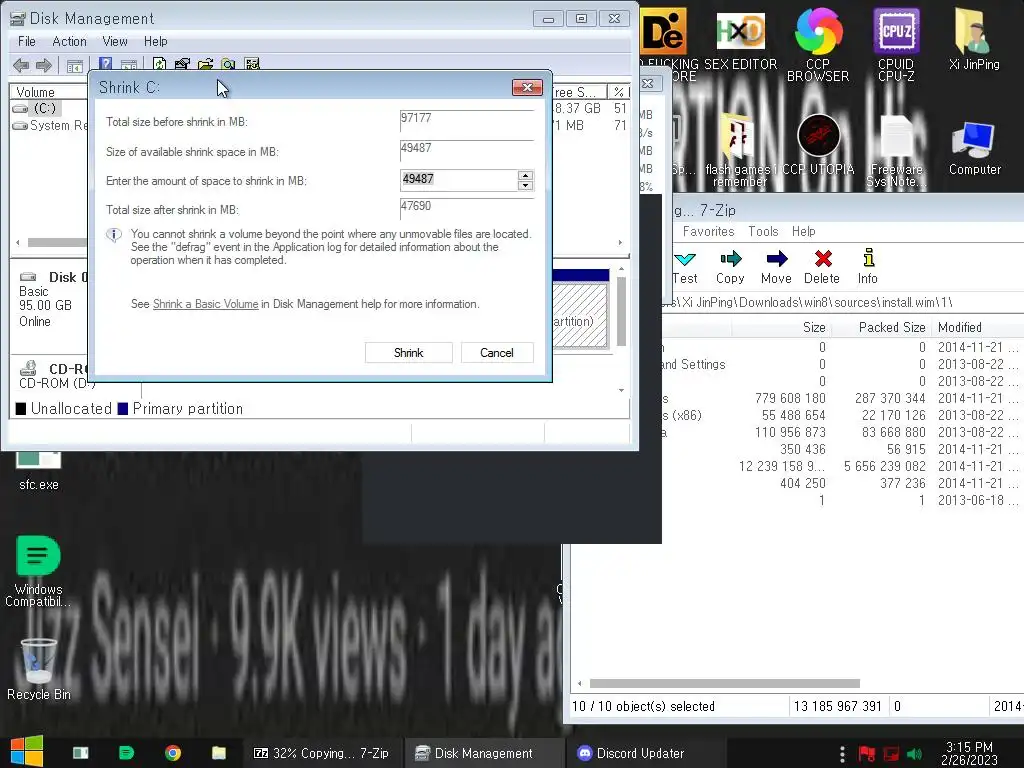
Task: Open the Windows Compatibil... desktop icon
Action: tap(39, 571)
